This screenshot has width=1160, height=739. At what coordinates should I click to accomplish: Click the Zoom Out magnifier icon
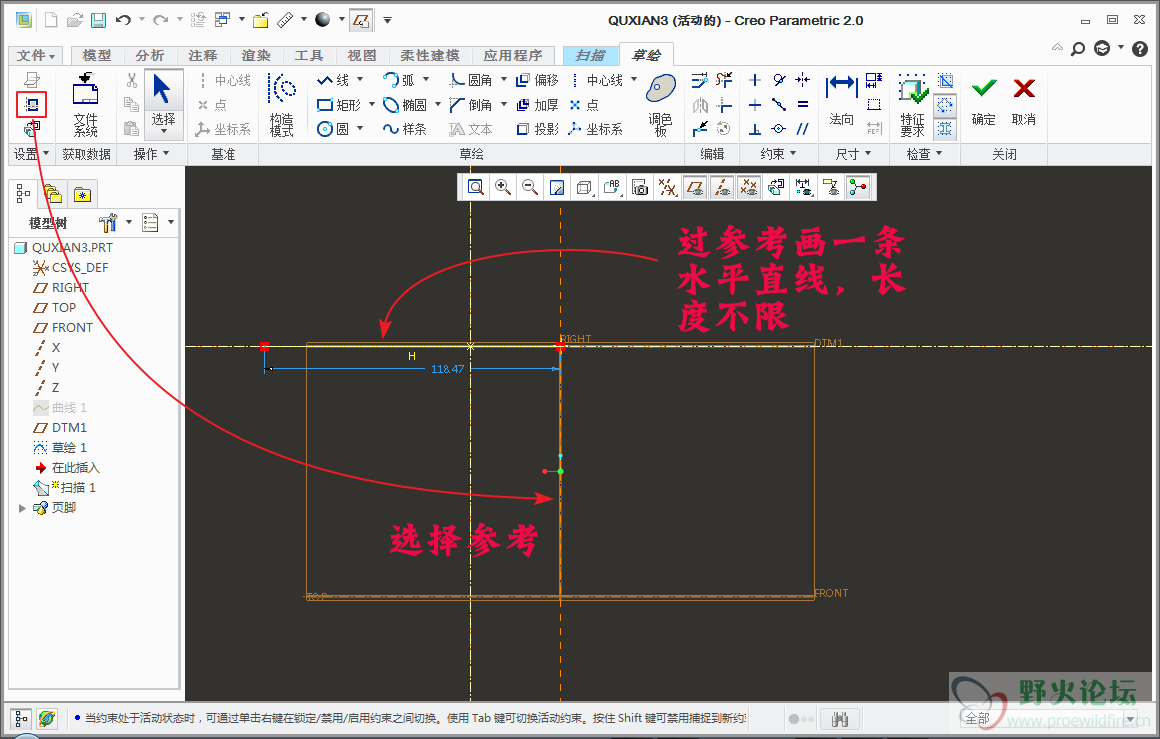(x=530, y=187)
